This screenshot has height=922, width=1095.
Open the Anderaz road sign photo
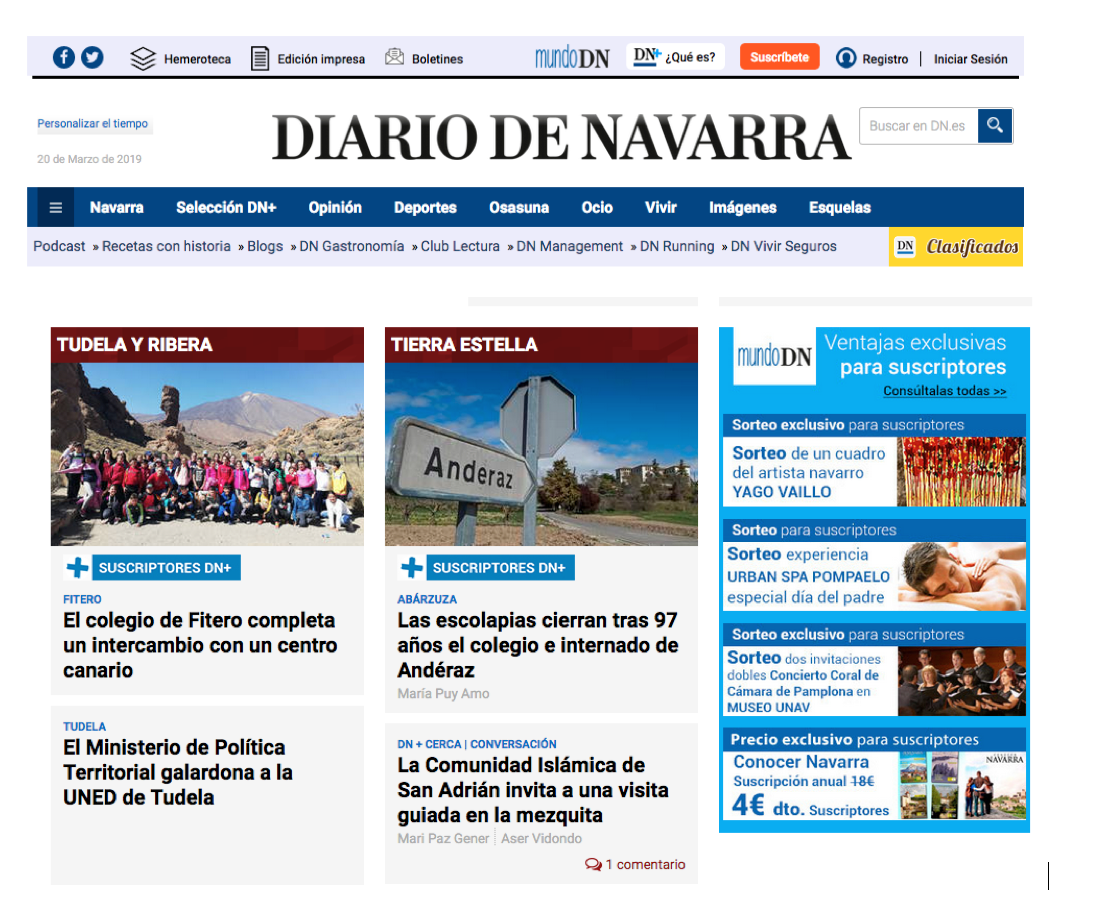click(x=541, y=454)
